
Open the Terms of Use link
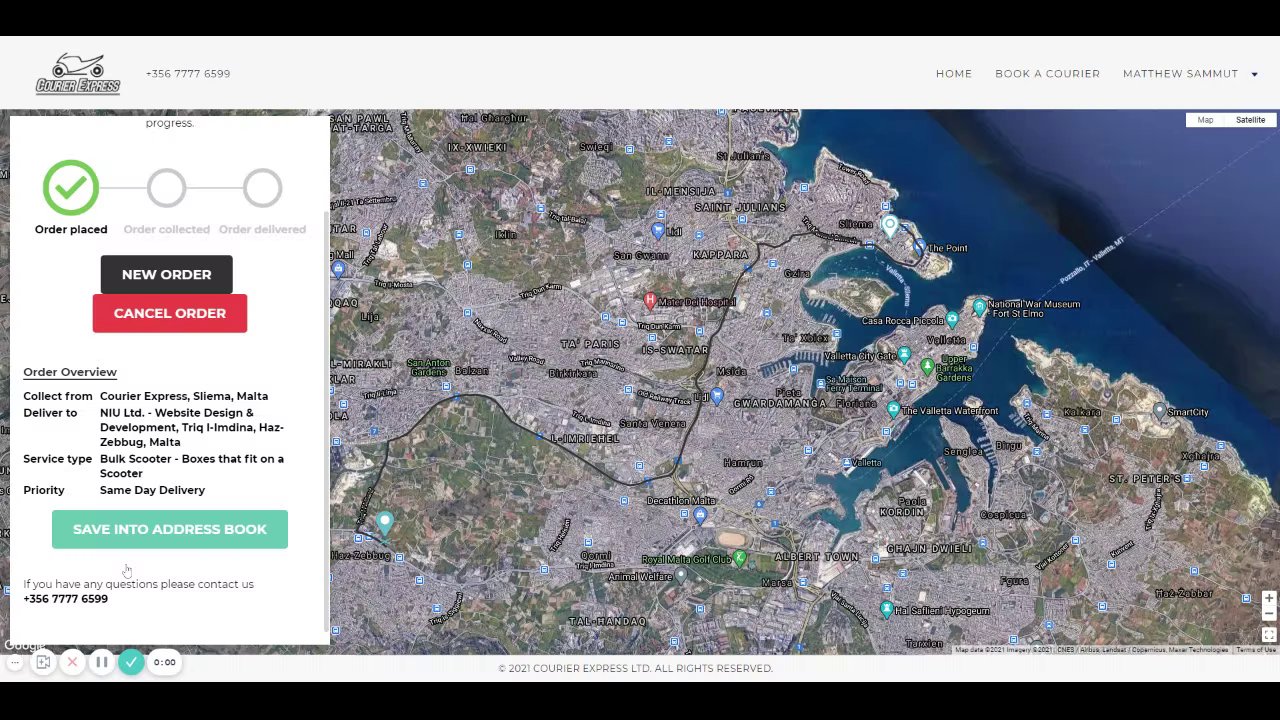click(x=1256, y=650)
